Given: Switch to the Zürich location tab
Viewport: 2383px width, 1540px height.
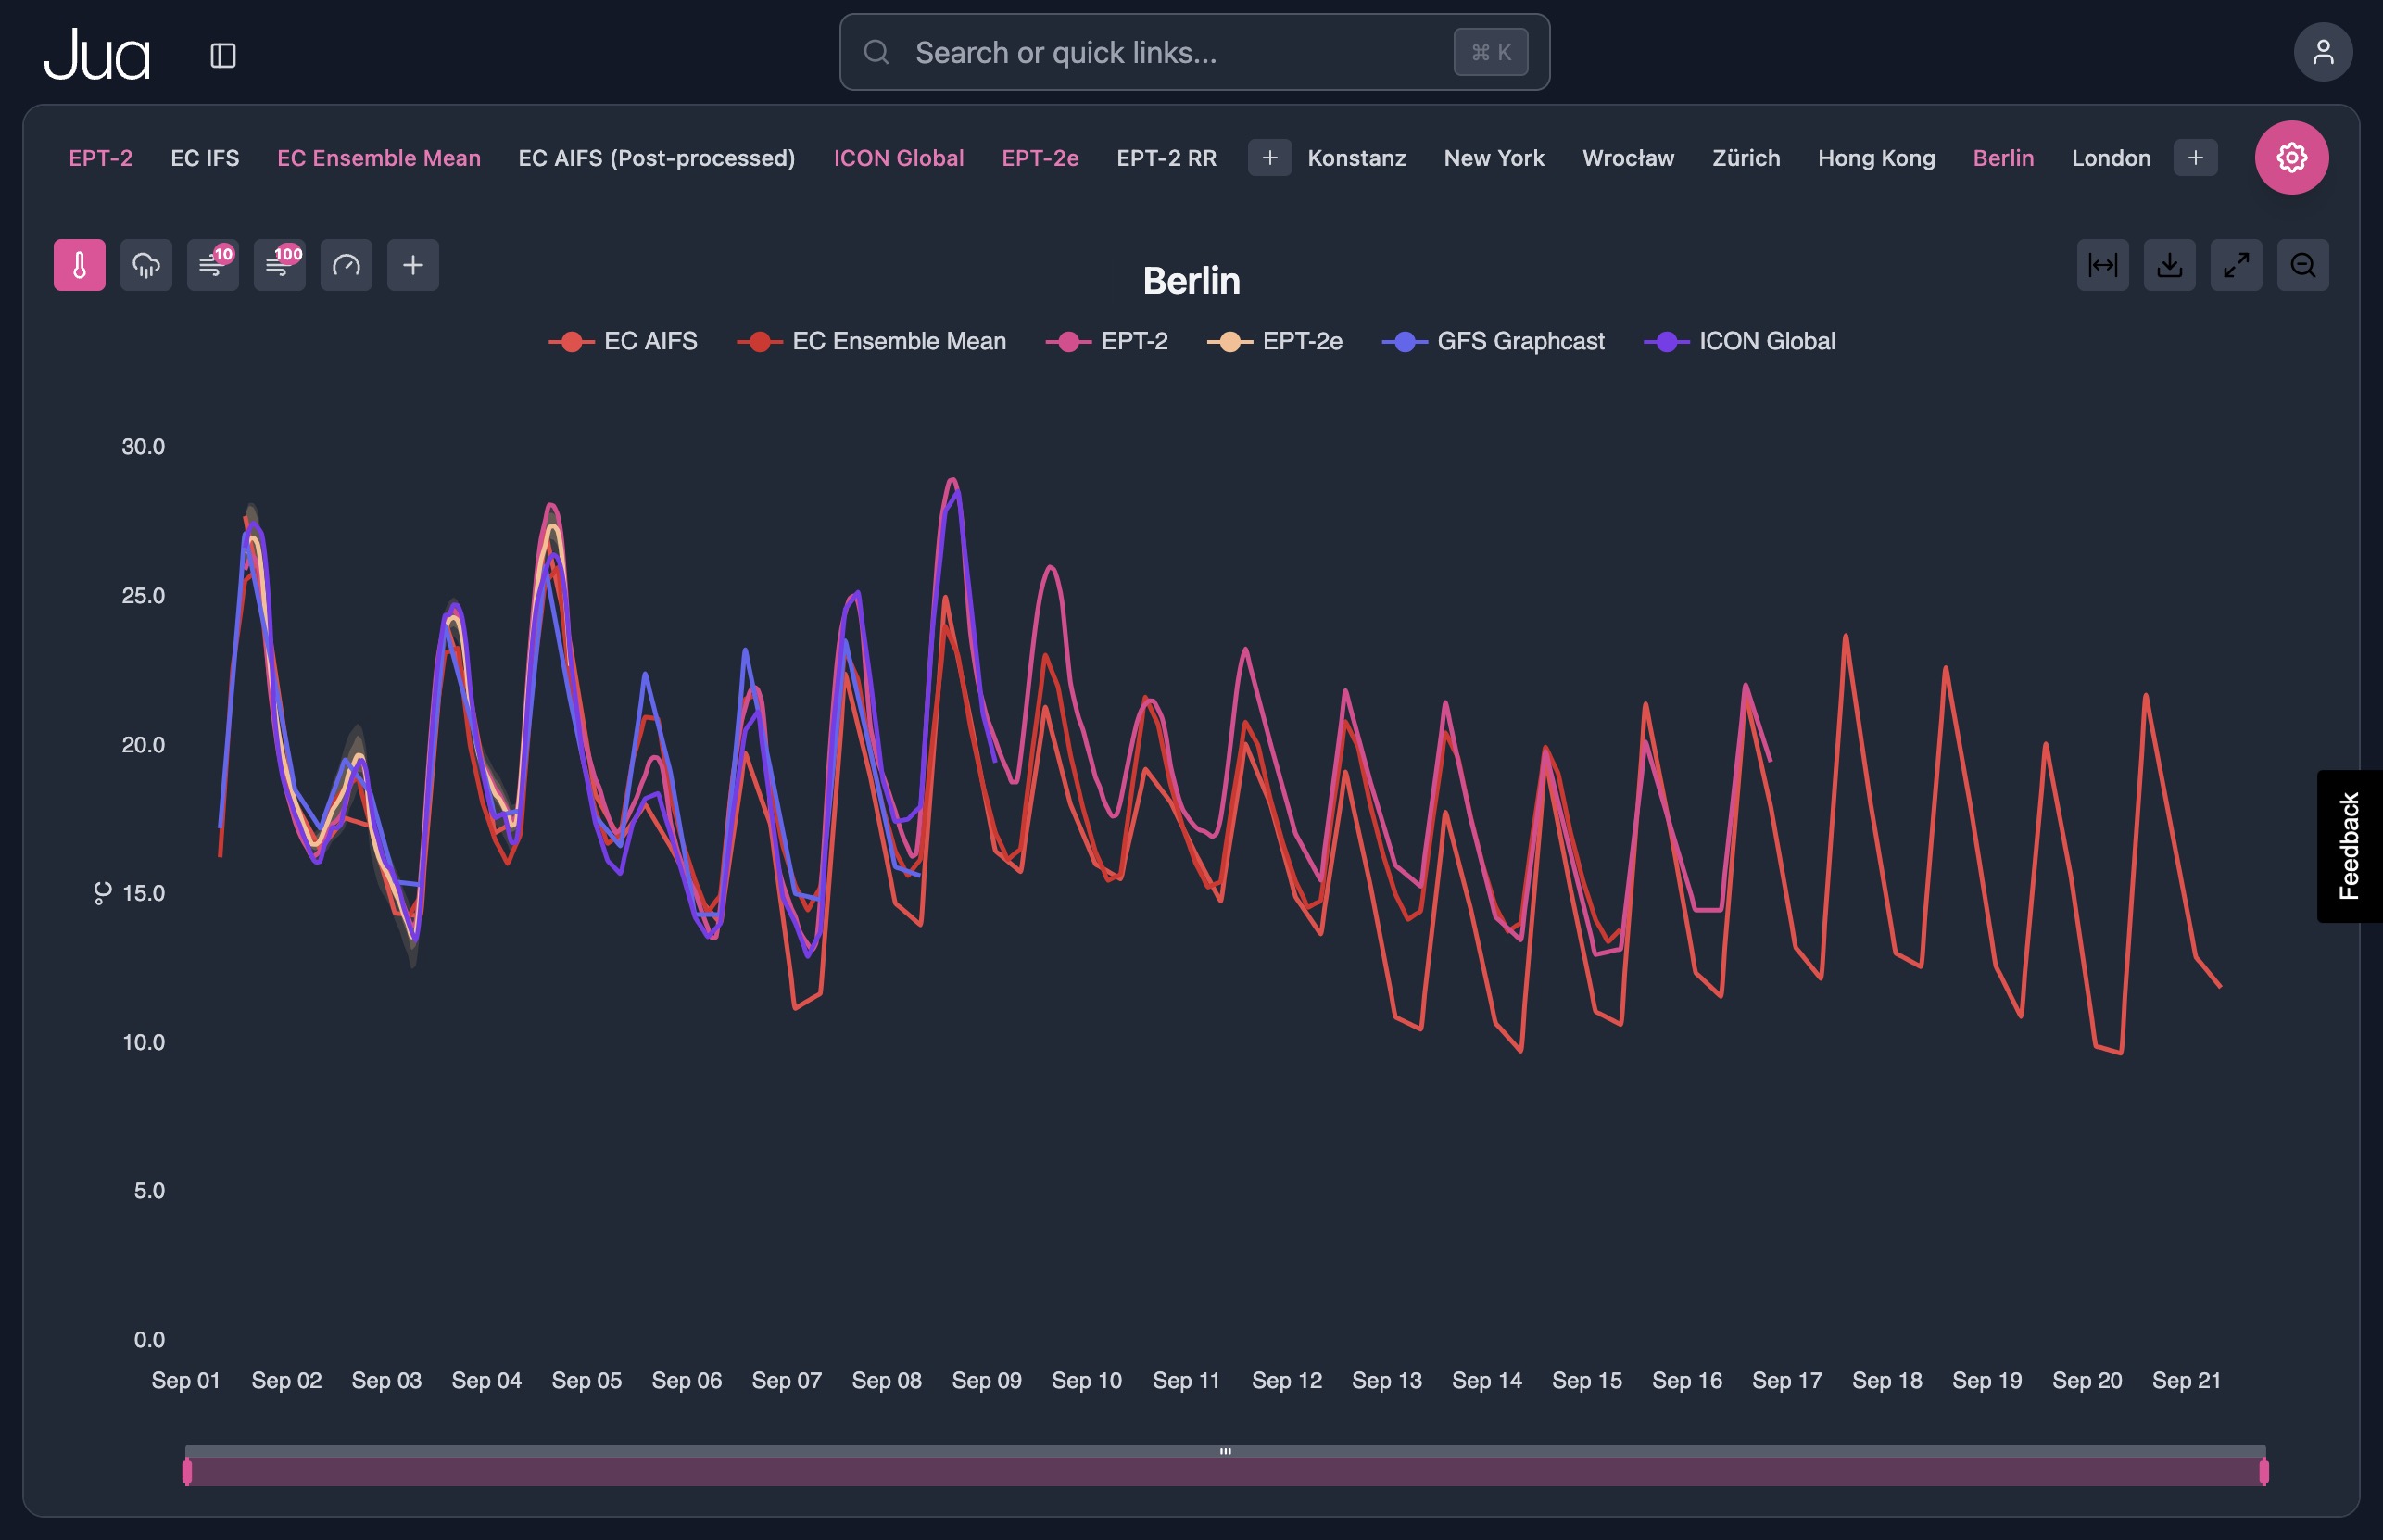Looking at the screenshot, I should click(1746, 158).
